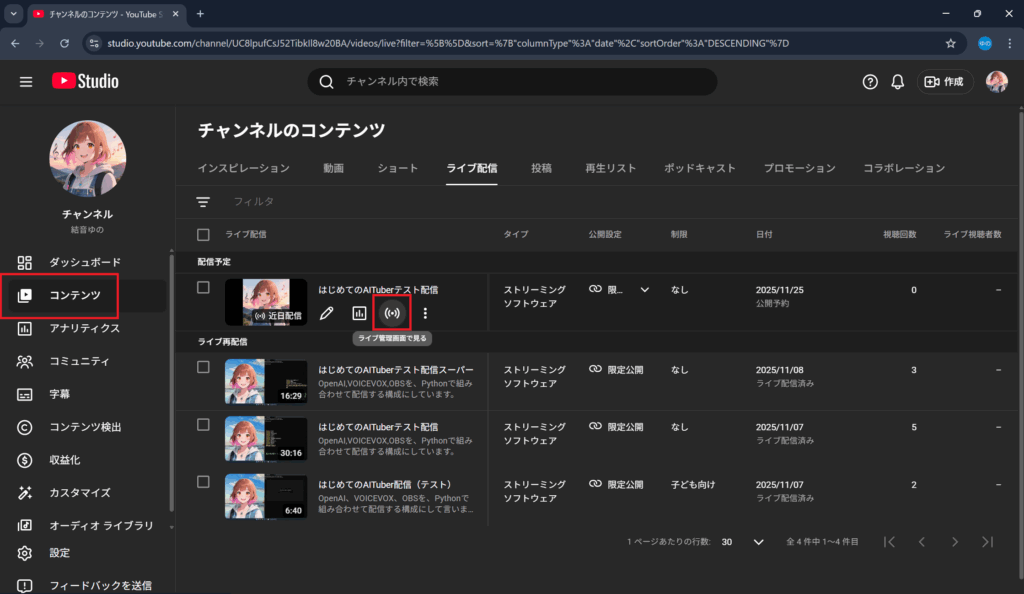Open the live control room icon
The image size is (1024, 594).
tap(392, 313)
